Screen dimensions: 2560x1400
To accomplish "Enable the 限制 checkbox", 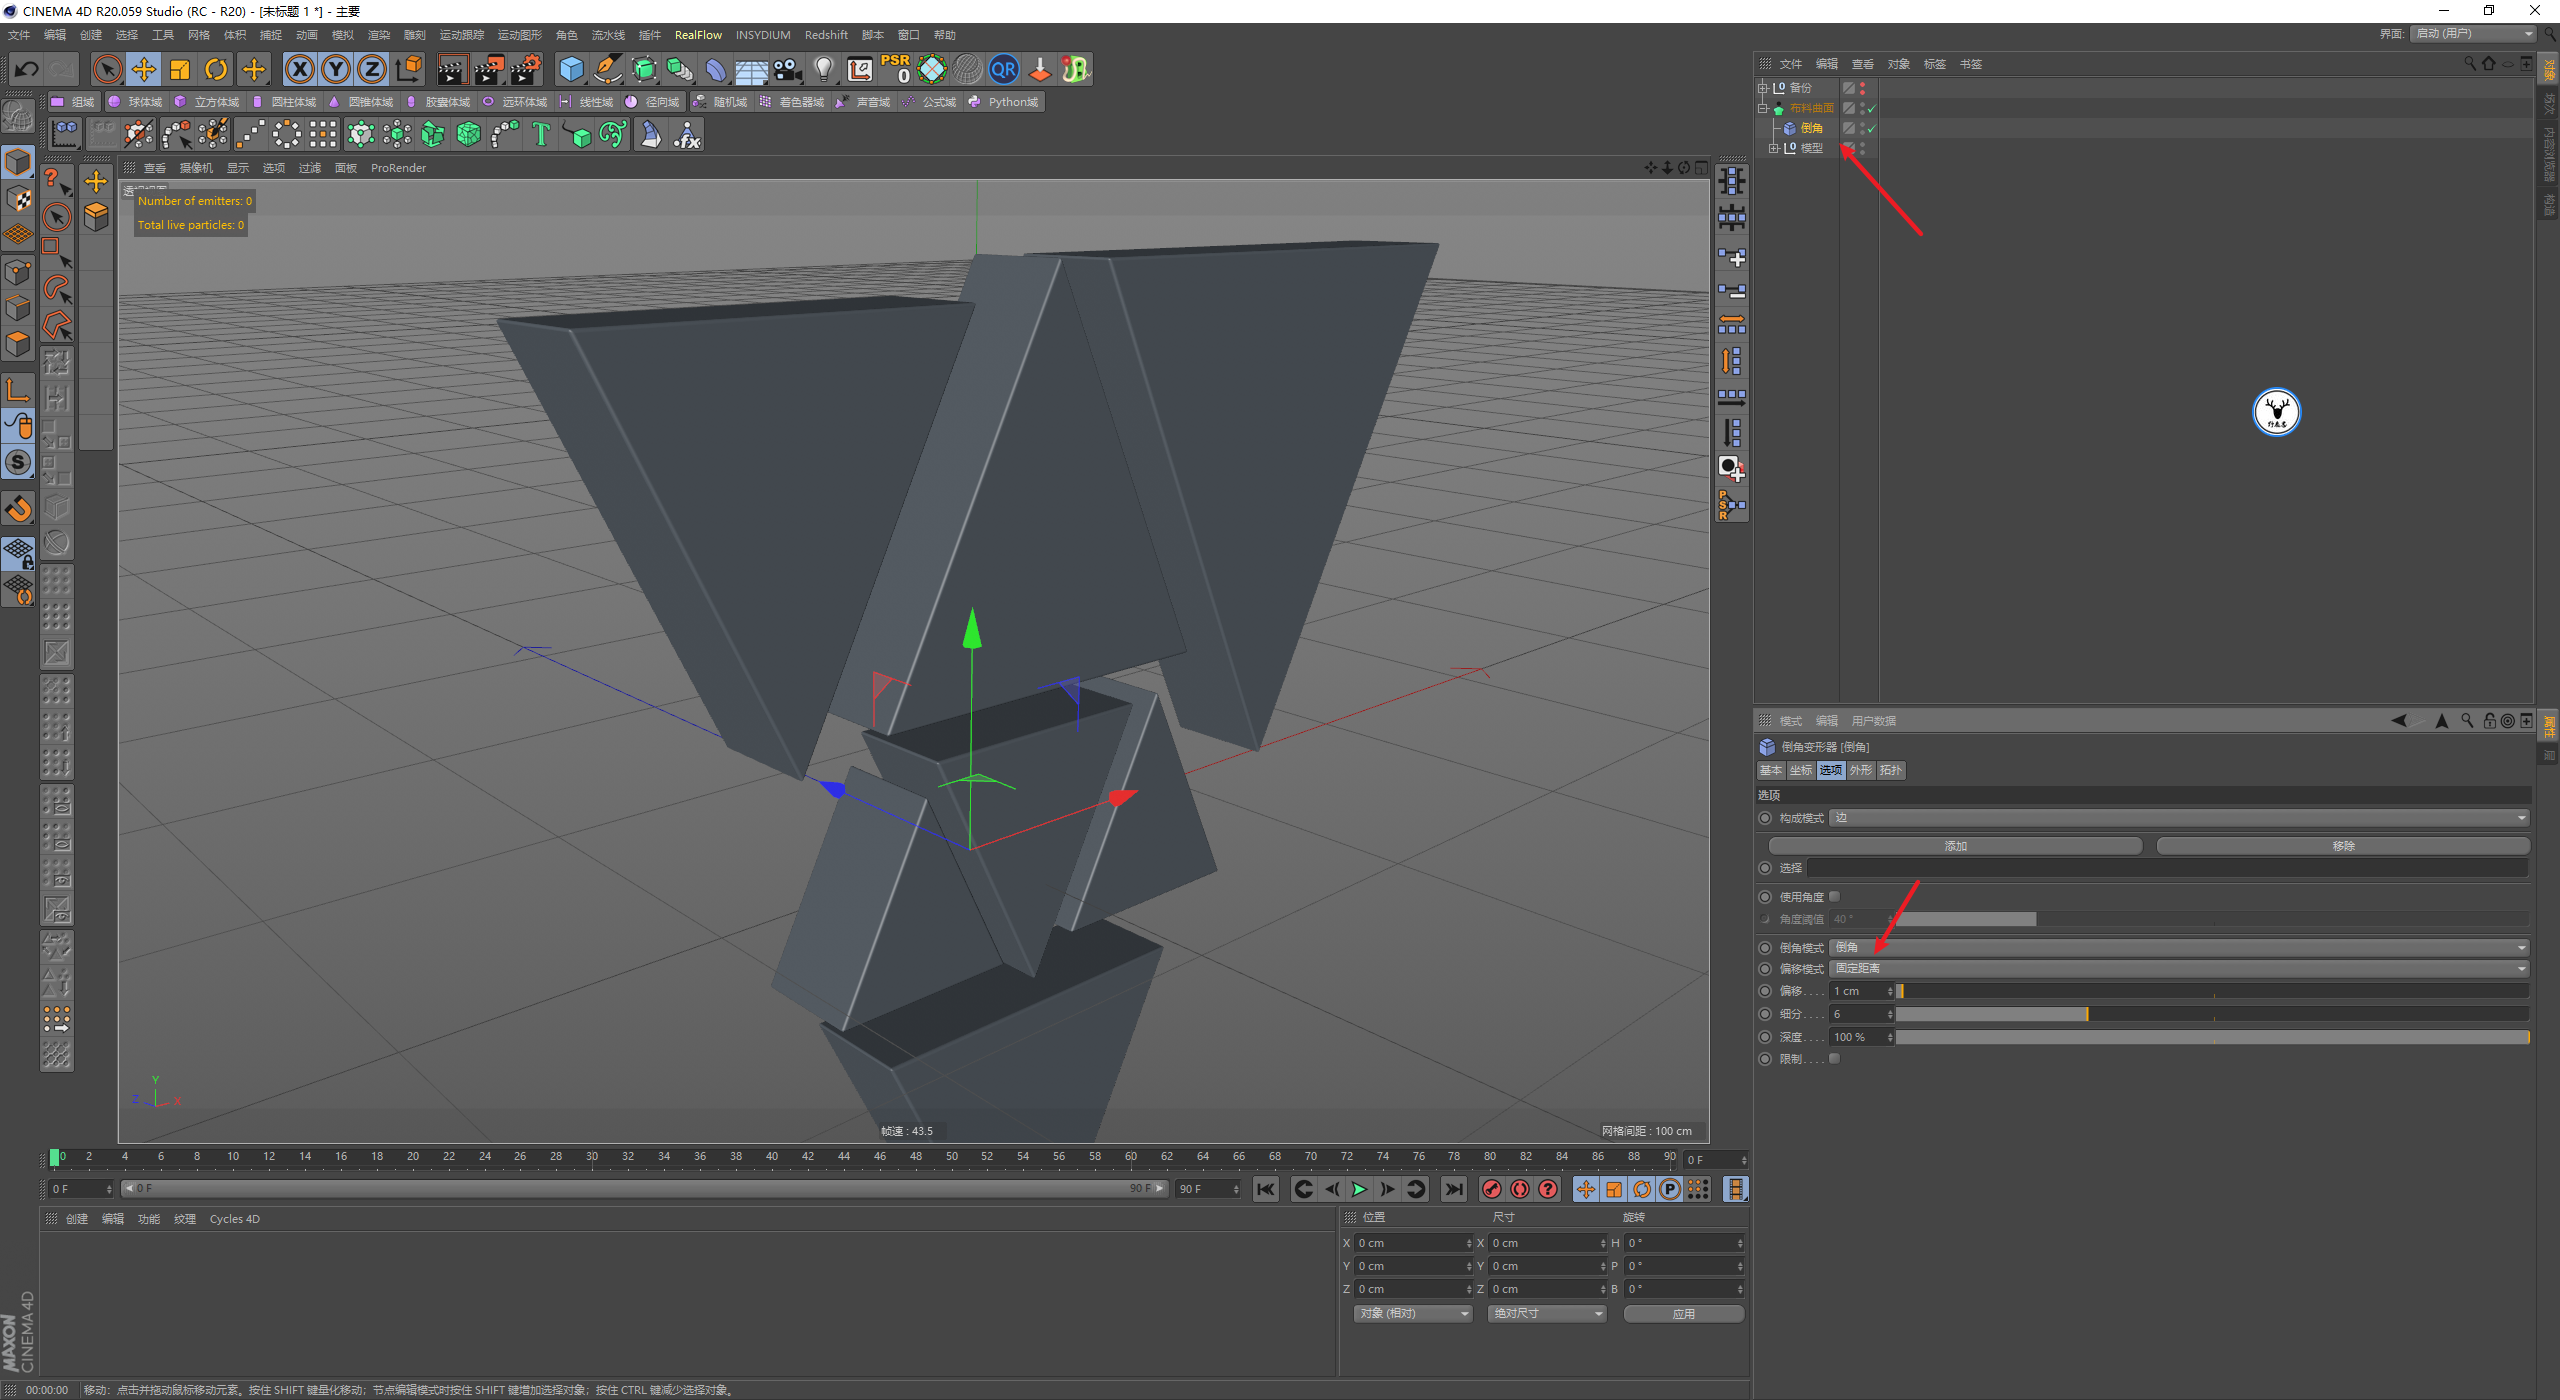I will tap(1834, 1059).
